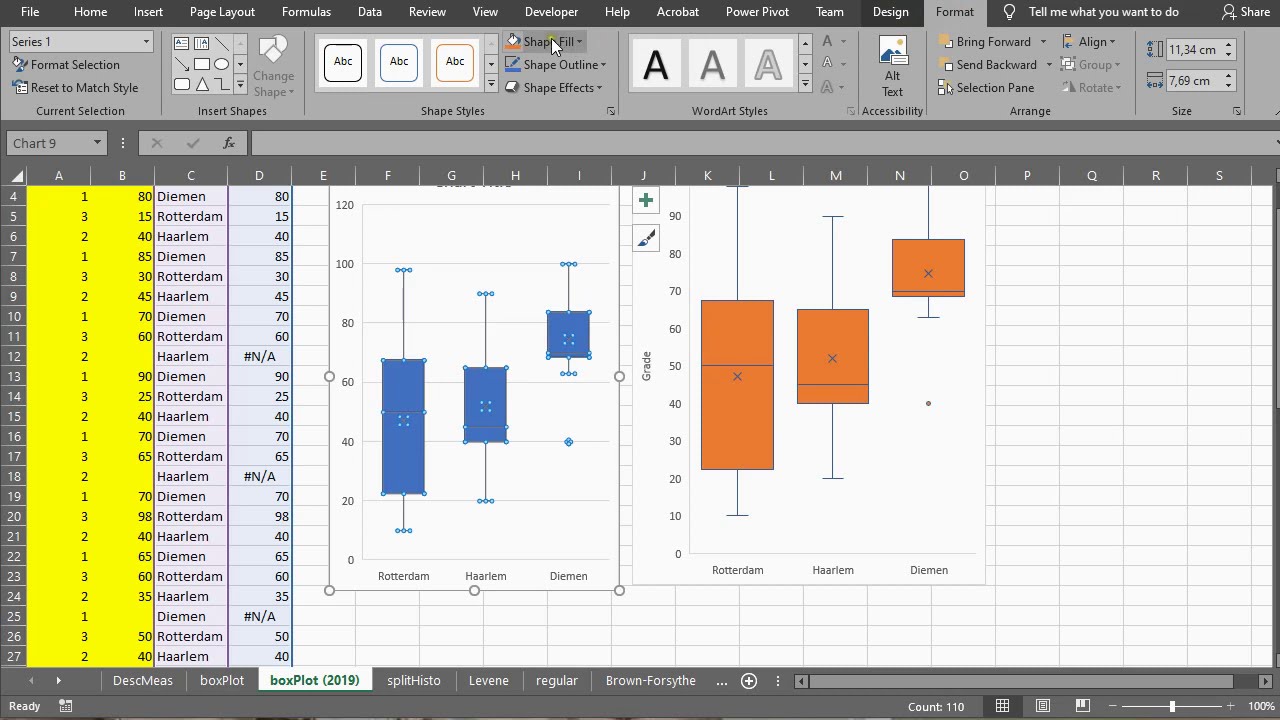Select the arrow line shape
The width and height of the screenshot is (1280, 720).
coord(181,64)
